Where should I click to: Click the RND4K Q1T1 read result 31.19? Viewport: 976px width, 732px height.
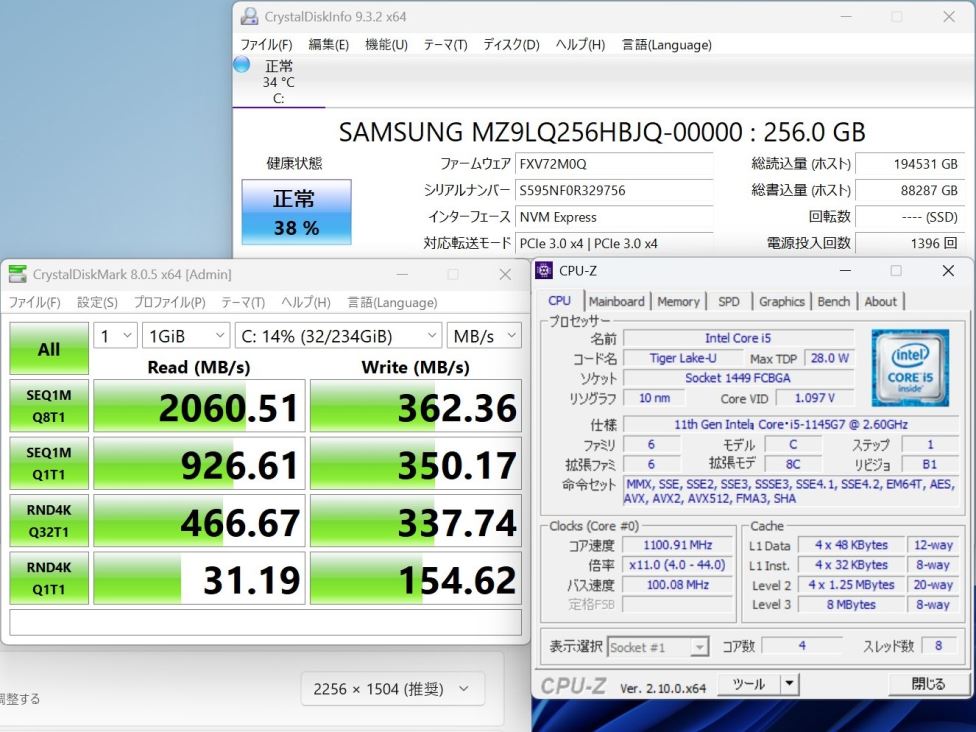[x=199, y=578]
